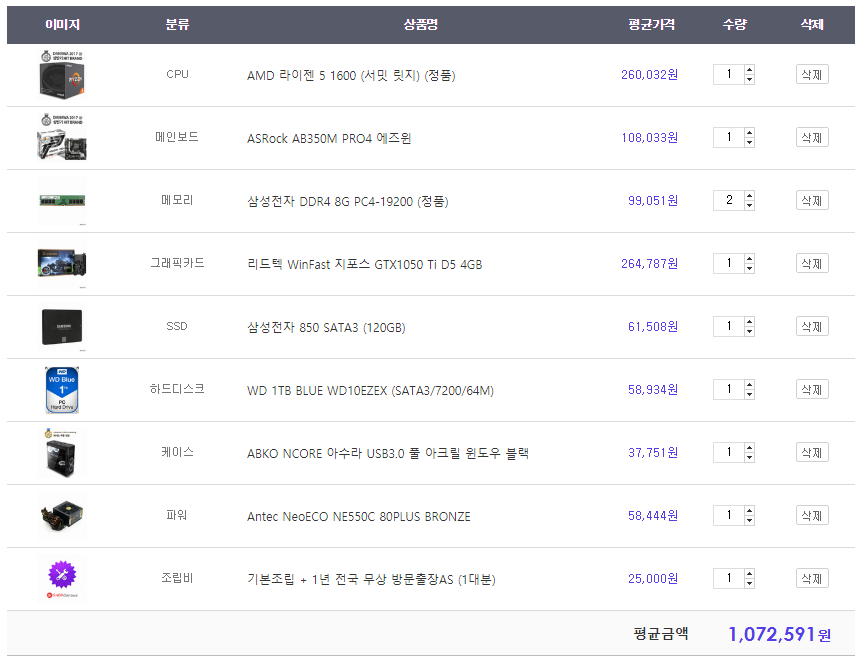Delete the ASRock AB350M motherboard row

click(812, 137)
